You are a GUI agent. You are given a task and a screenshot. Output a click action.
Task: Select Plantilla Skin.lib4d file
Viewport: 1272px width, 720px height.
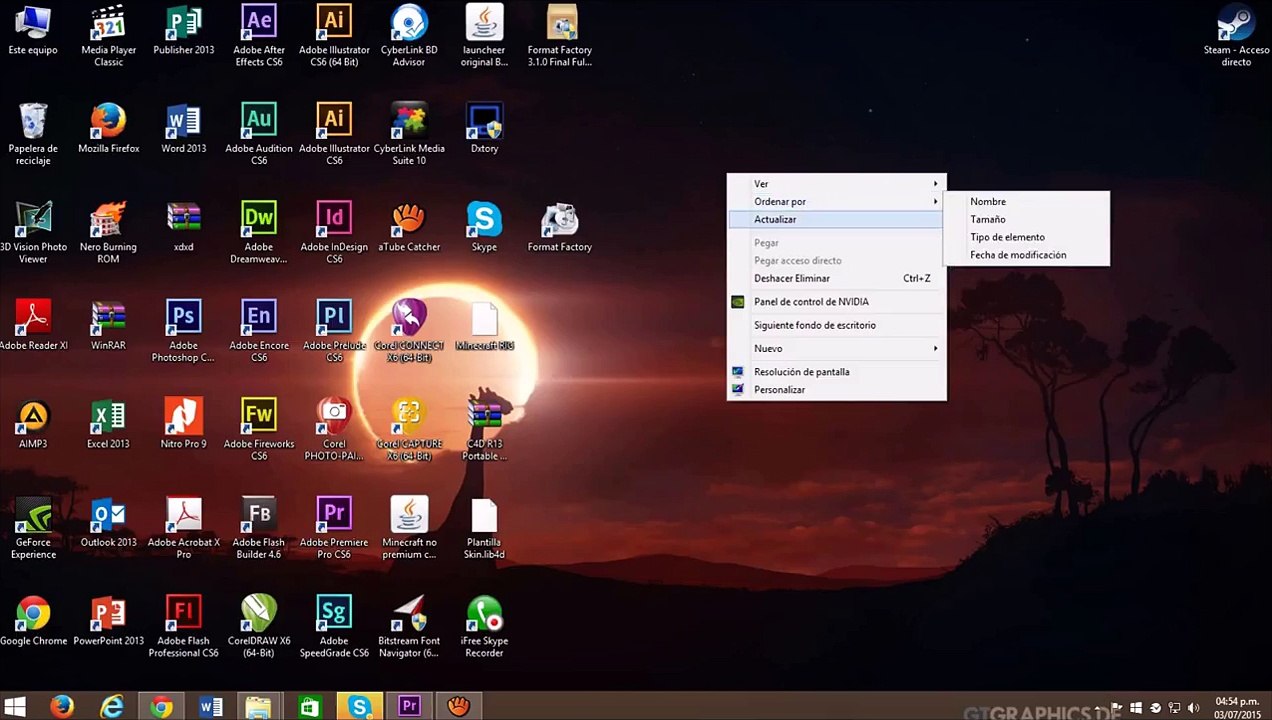point(484,528)
